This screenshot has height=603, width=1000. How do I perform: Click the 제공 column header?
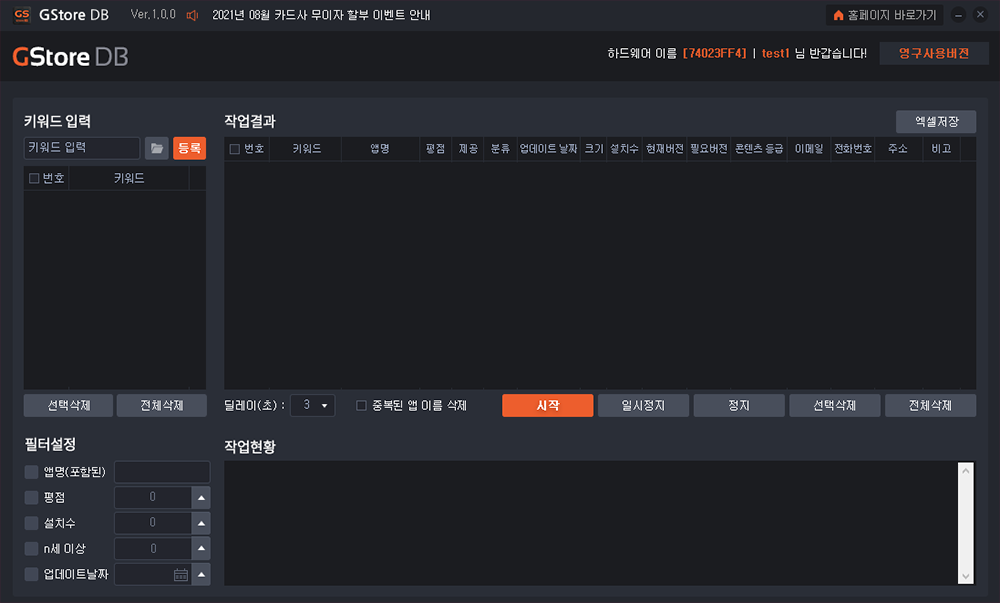click(x=468, y=149)
